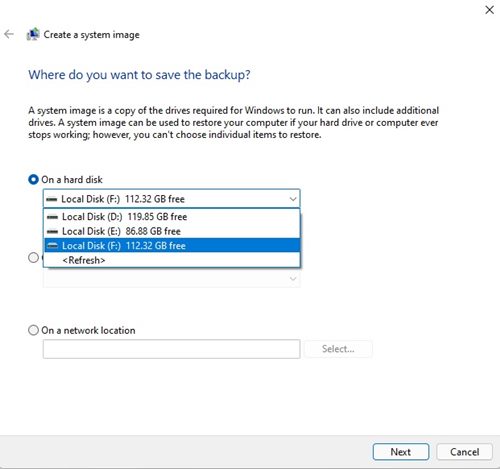Click highlighted drive icon for Local Disk (F:)
Screen dimensions: 500x469
tap(52, 246)
